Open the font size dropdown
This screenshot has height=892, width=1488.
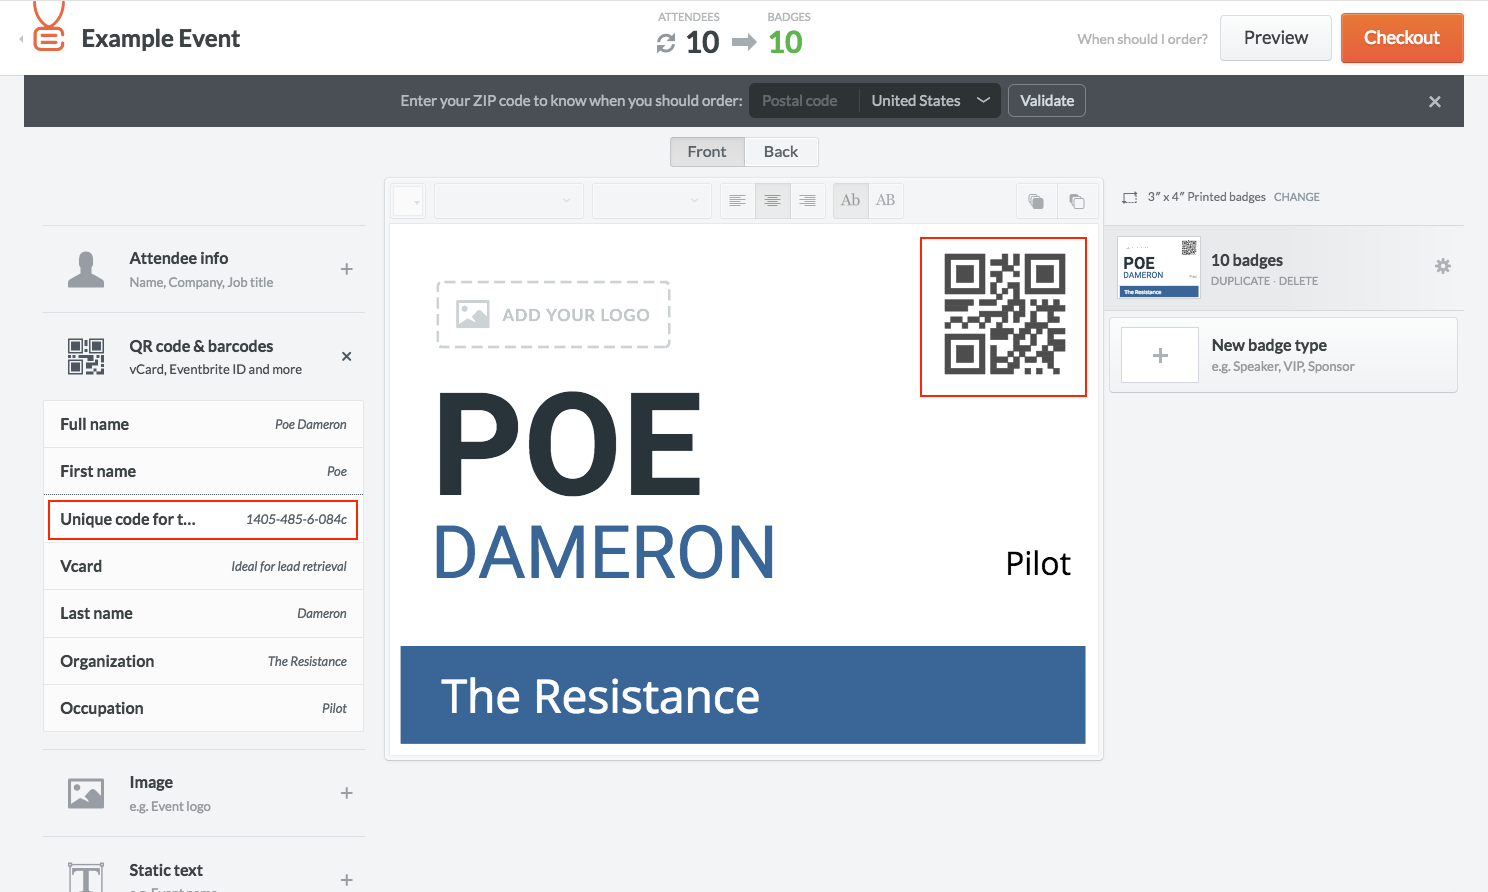click(x=652, y=201)
